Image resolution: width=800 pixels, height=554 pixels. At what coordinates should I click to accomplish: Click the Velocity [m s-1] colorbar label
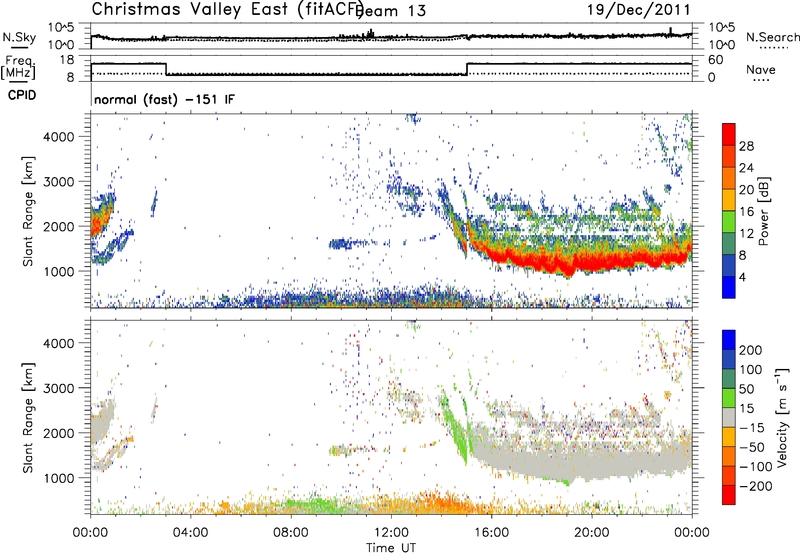[x=781, y=417]
